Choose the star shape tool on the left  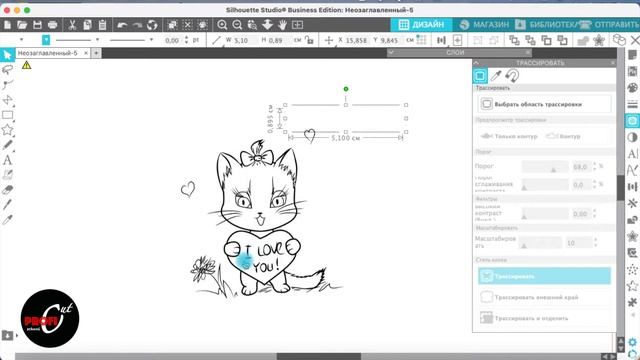click(7, 130)
